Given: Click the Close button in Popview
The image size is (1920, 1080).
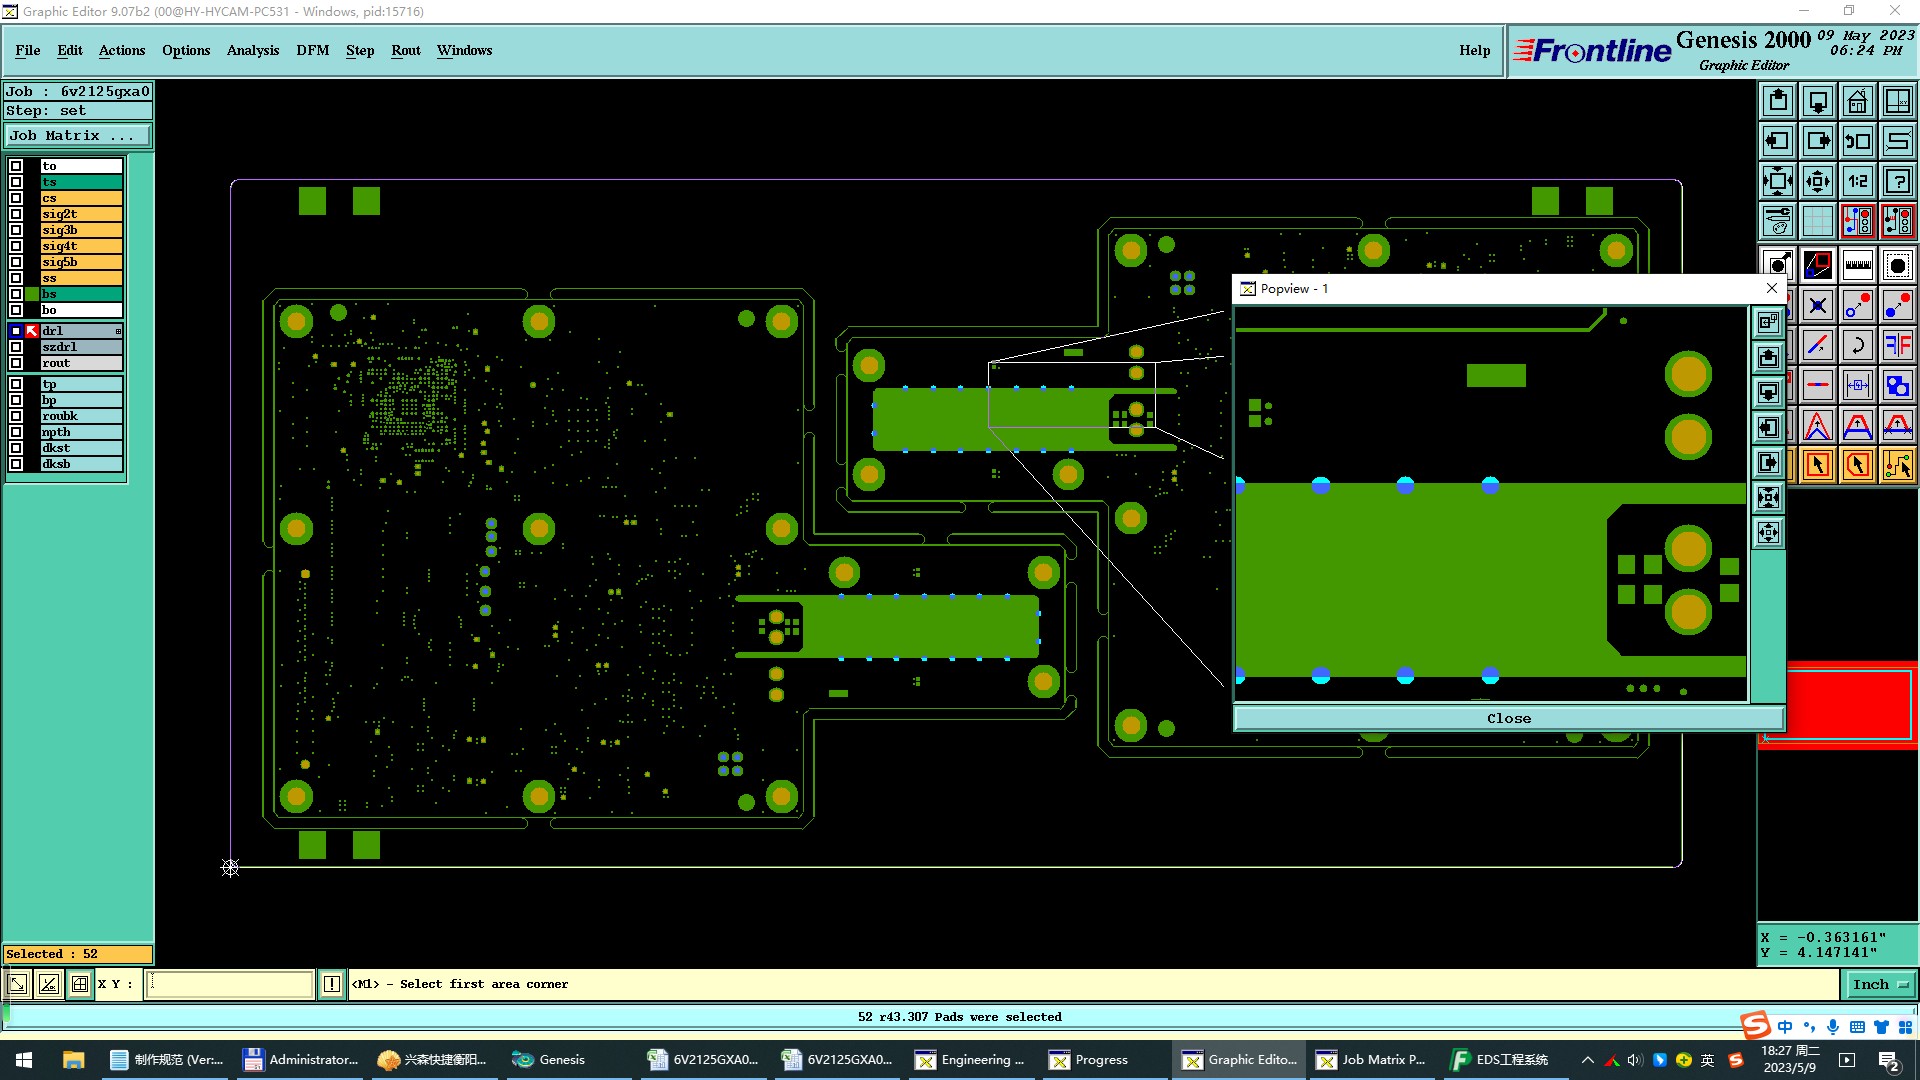Looking at the screenshot, I should (x=1508, y=718).
